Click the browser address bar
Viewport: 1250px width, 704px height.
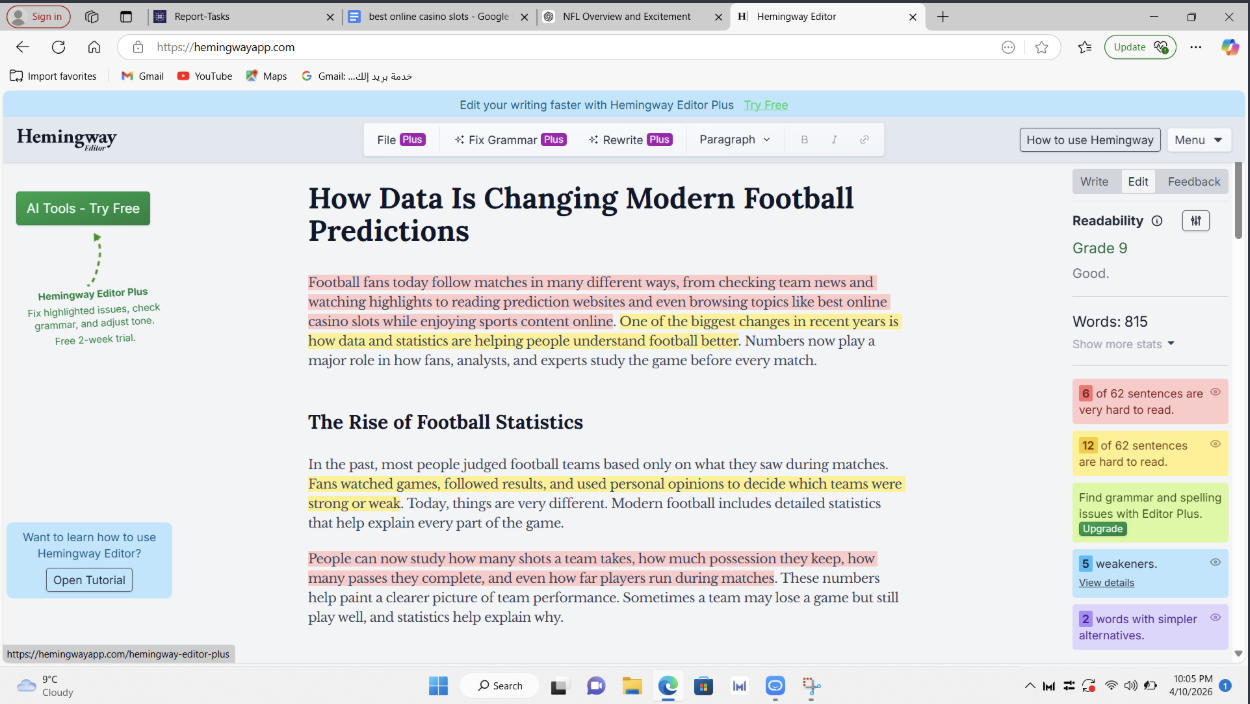(400, 47)
